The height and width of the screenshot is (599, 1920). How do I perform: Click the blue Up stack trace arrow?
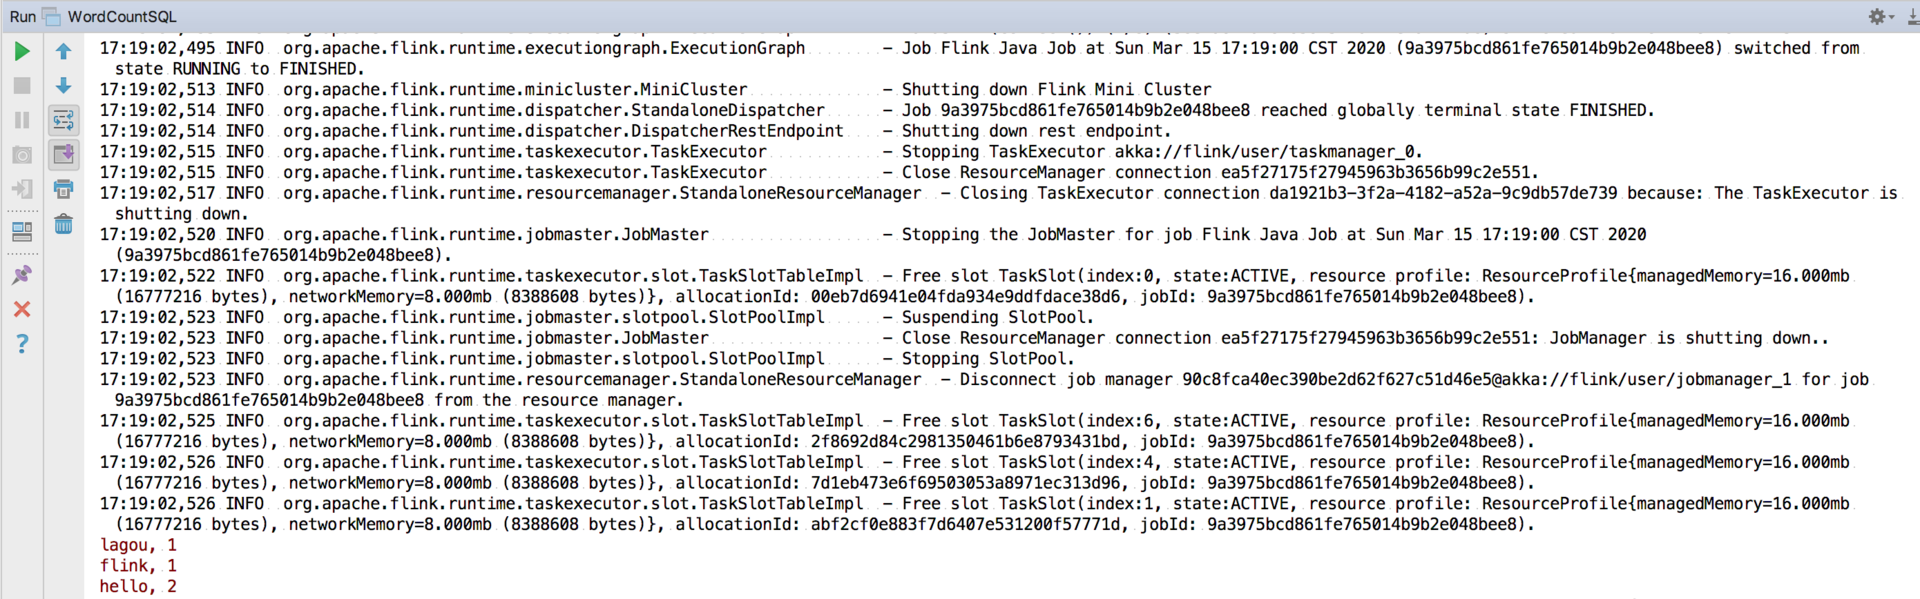[63, 51]
